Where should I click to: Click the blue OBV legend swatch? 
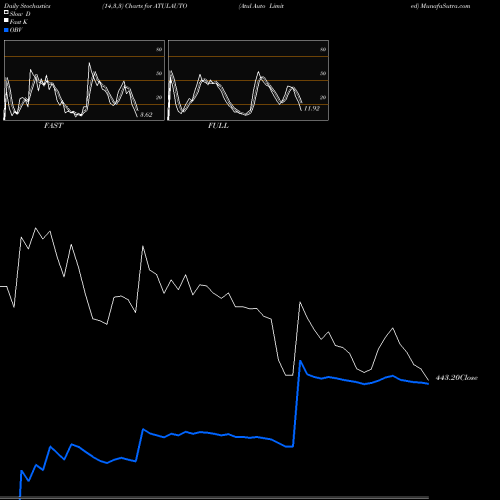[6, 30]
